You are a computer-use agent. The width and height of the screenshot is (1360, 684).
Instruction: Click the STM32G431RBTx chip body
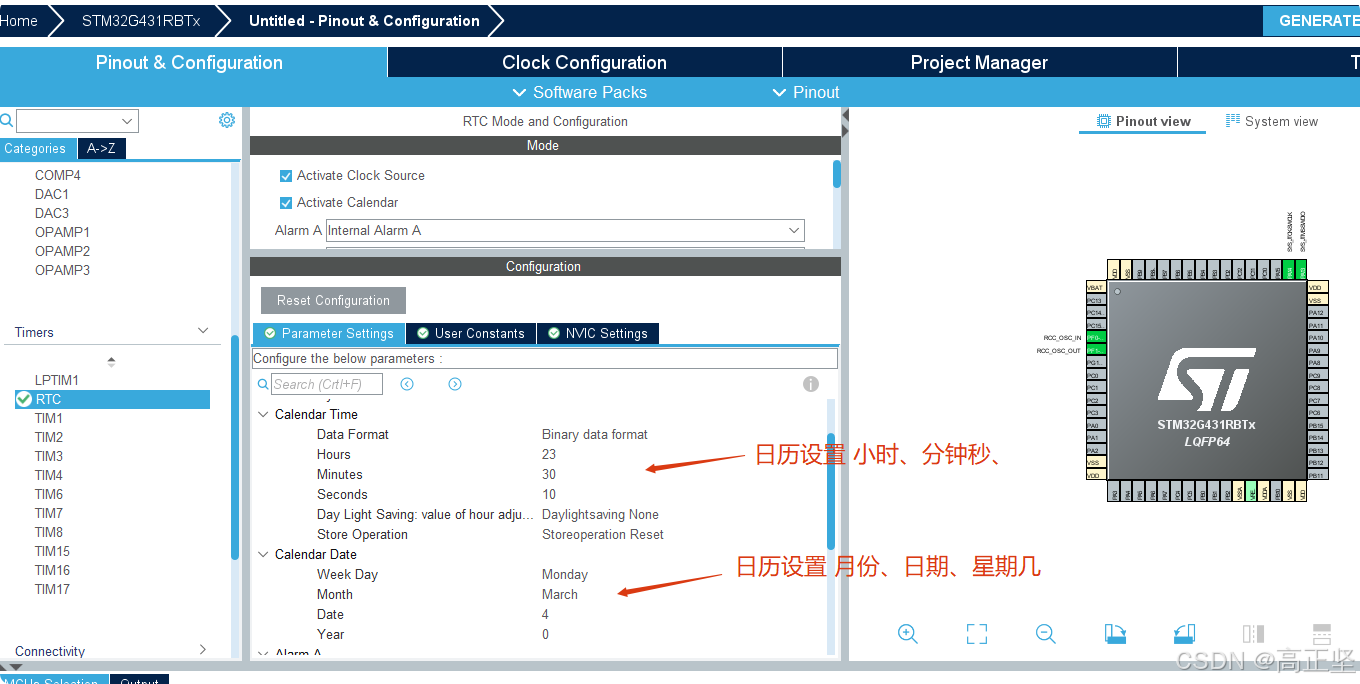1206,381
